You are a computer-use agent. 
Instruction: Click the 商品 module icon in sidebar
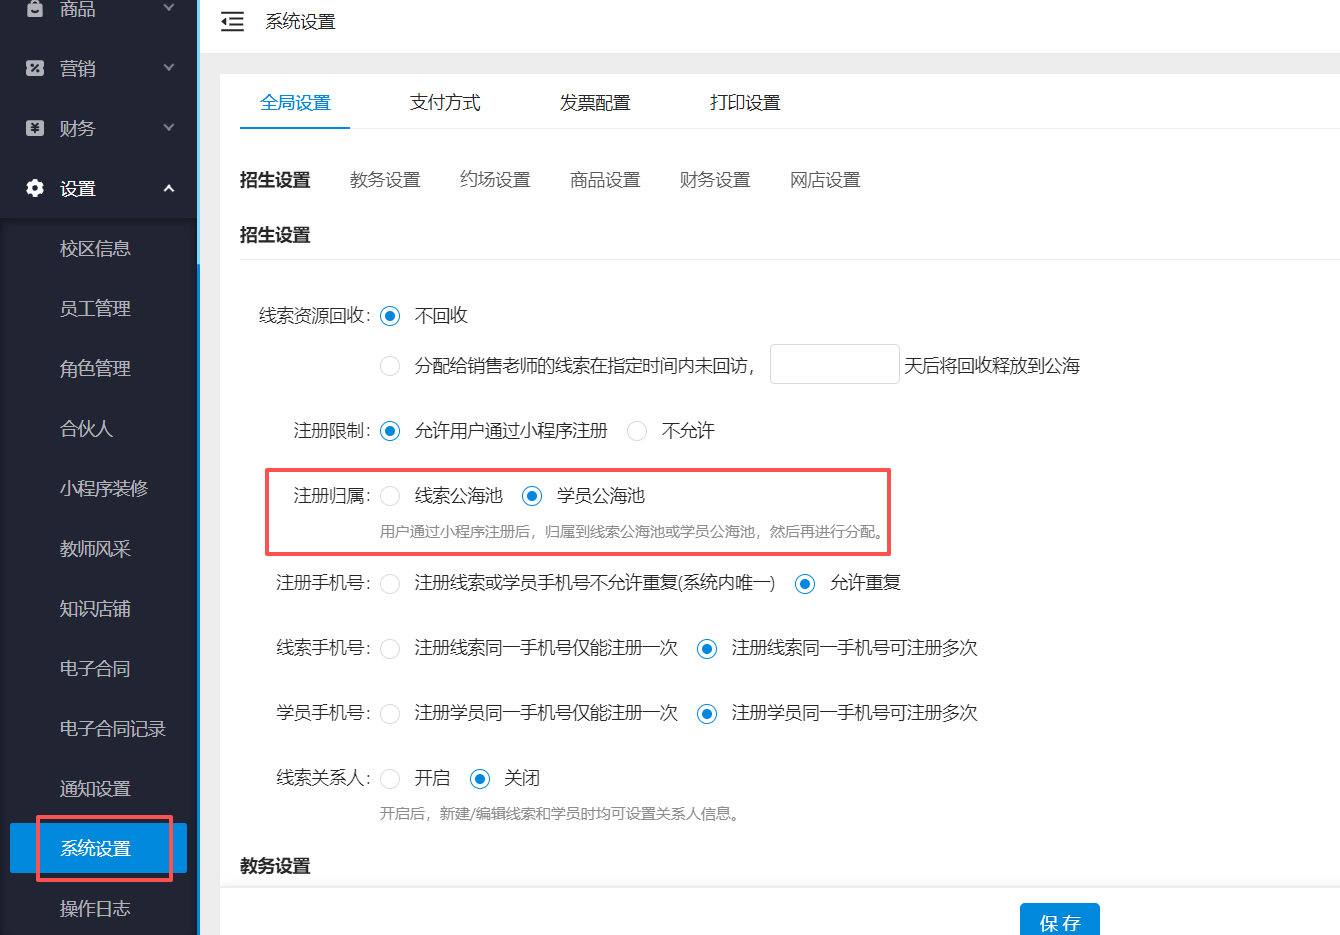(33, 10)
